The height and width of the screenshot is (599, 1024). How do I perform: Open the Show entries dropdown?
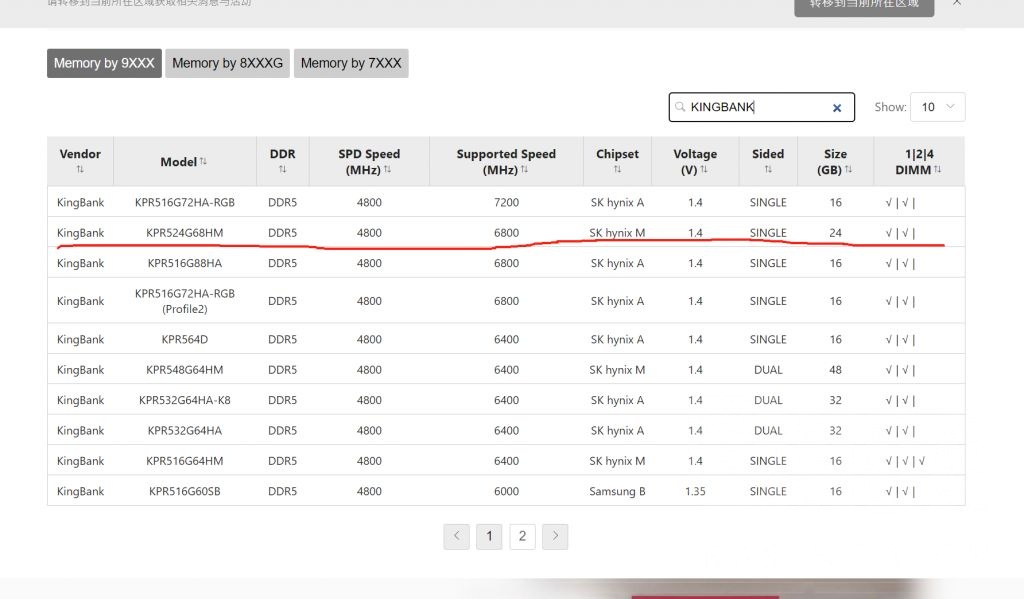[937, 107]
